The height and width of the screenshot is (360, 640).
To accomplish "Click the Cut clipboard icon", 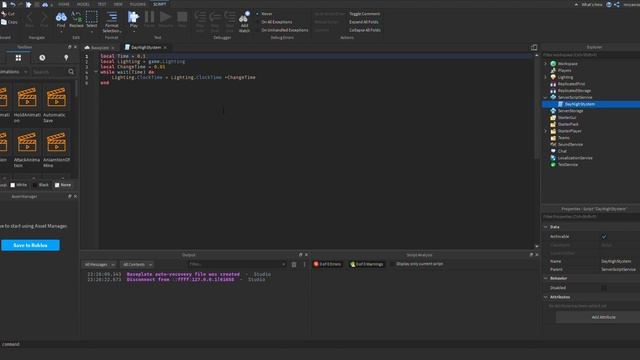I will tap(4, 14).
